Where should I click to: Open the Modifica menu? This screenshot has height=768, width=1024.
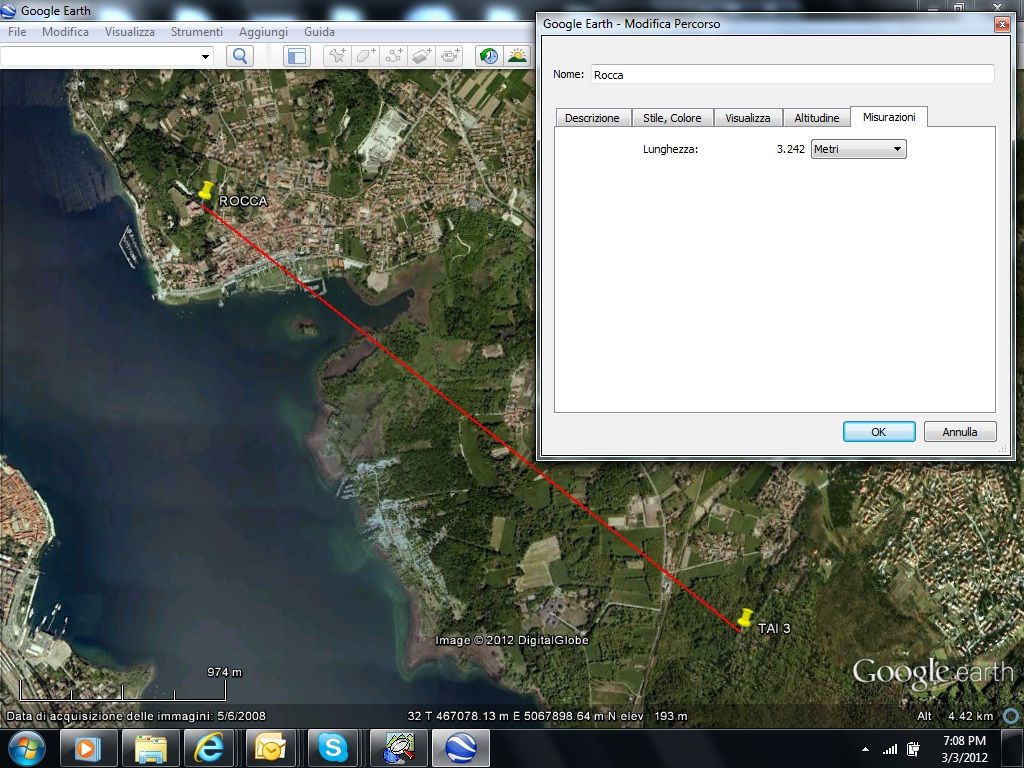point(65,31)
